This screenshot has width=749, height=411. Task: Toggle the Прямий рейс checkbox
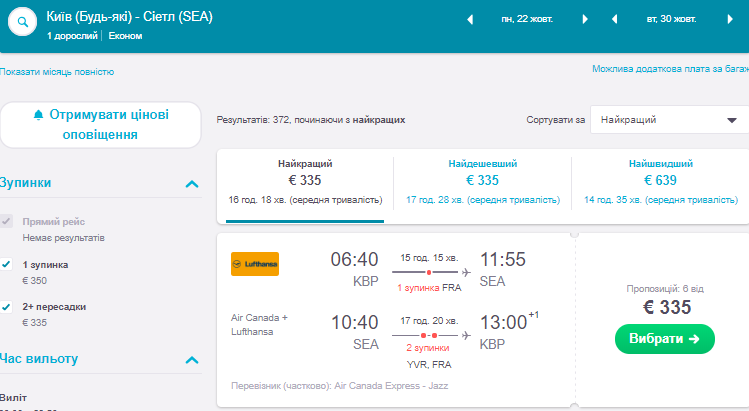[x=7, y=221]
